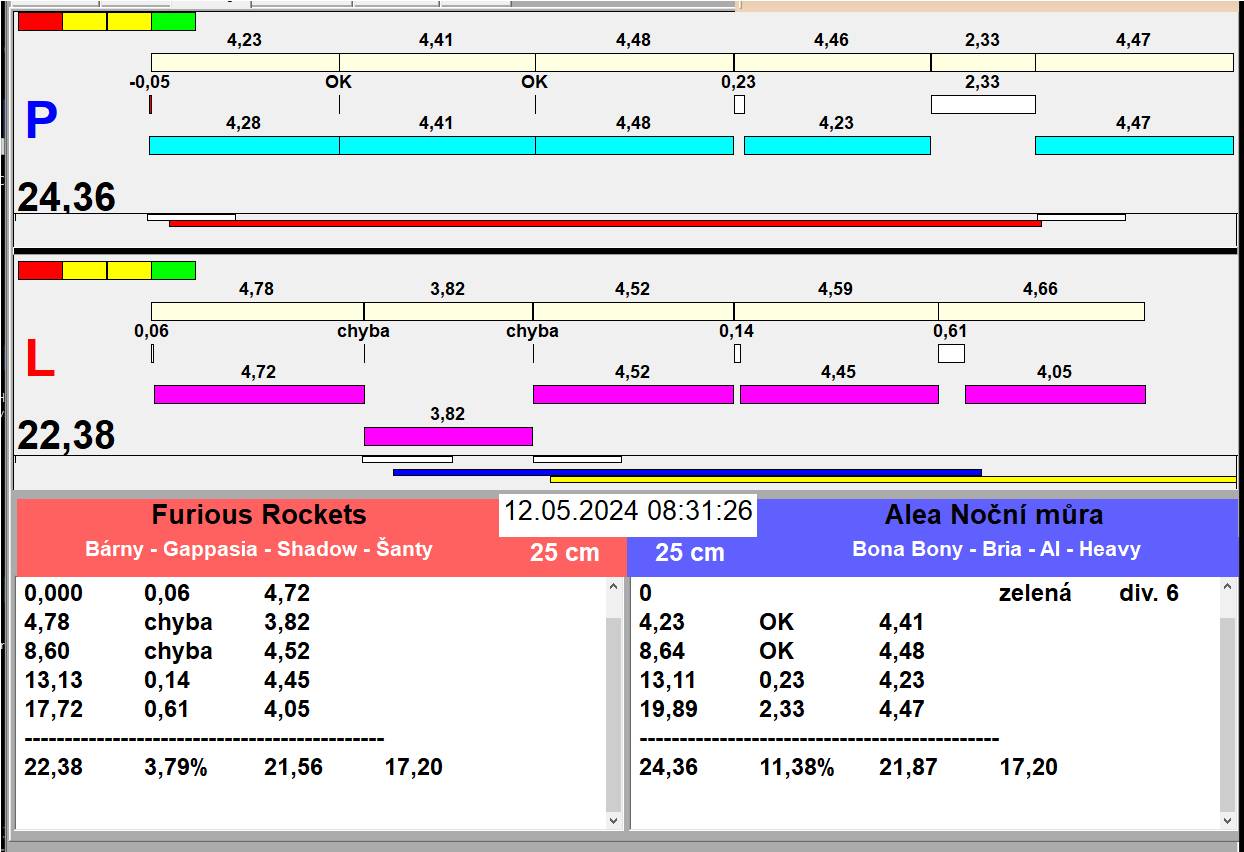Click the small 0,23 changeover box in lane P
Image resolution: width=1244 pixels, height=852 pixels.
[x=739, y=104]
